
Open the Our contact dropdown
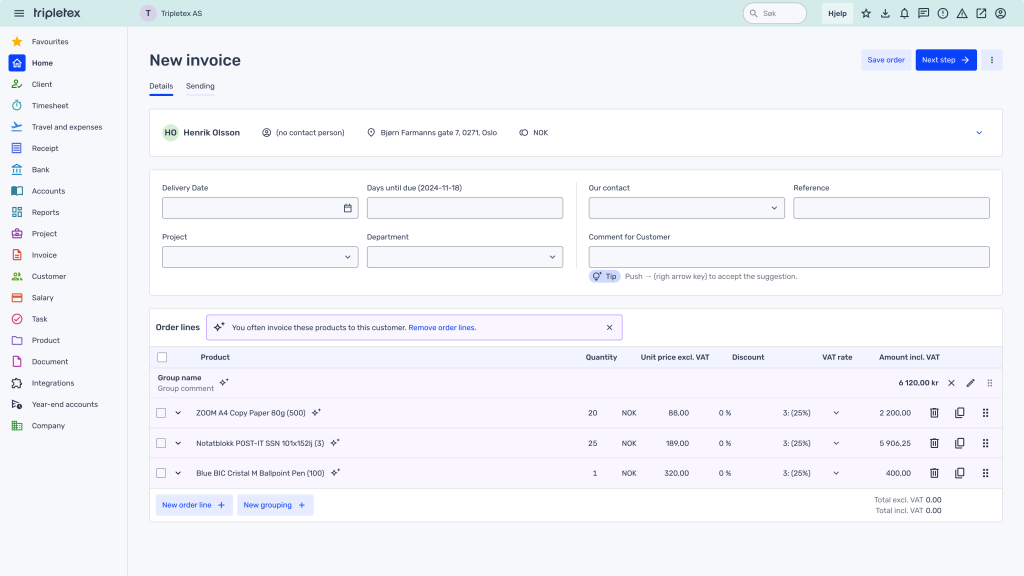(686, 208)
